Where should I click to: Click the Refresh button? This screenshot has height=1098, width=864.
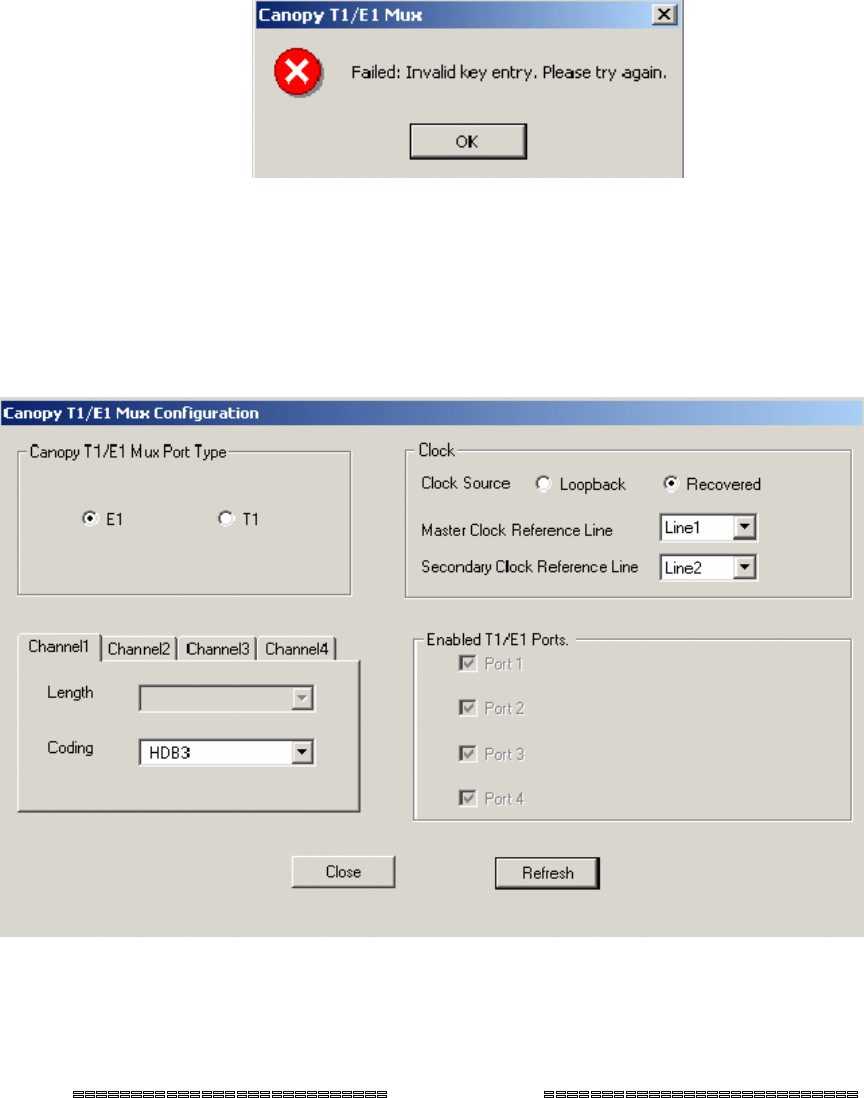548,873
